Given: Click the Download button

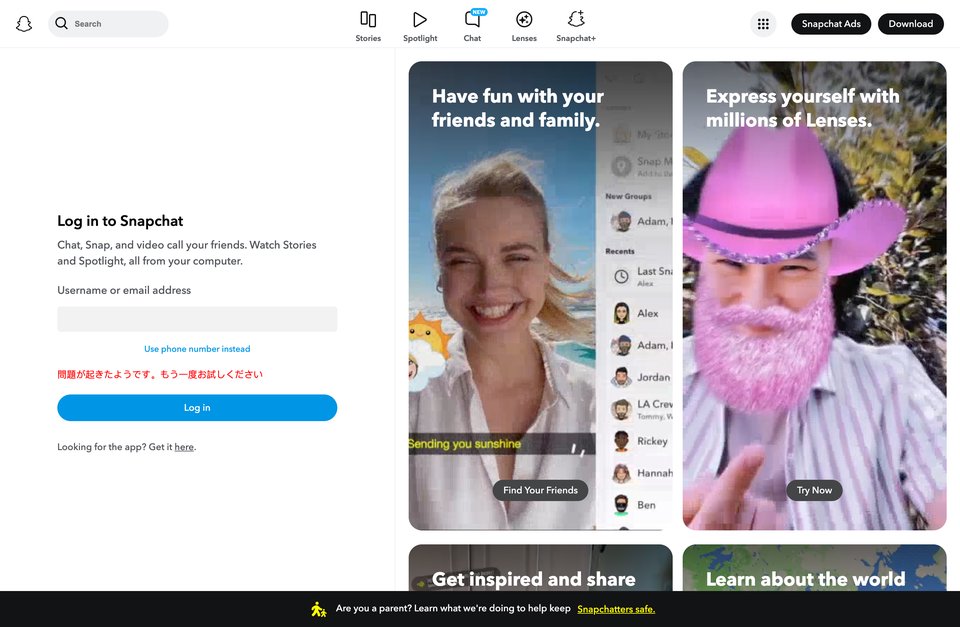Looking at the screenshot, I should (910, 24).
